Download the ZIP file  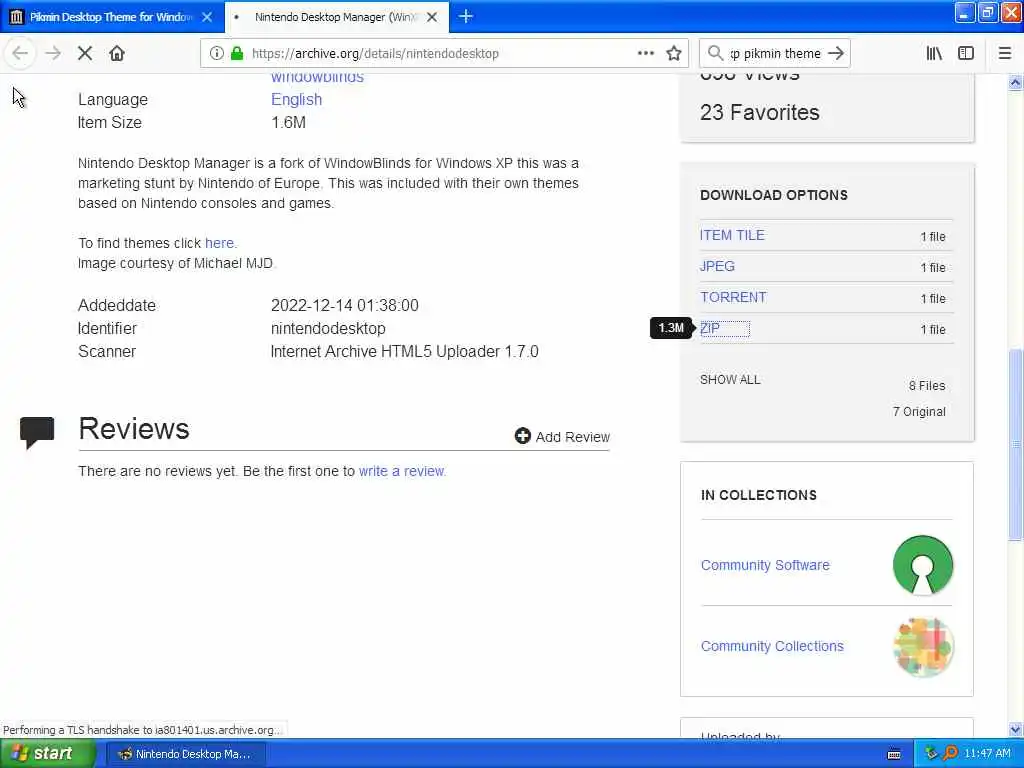710,328
